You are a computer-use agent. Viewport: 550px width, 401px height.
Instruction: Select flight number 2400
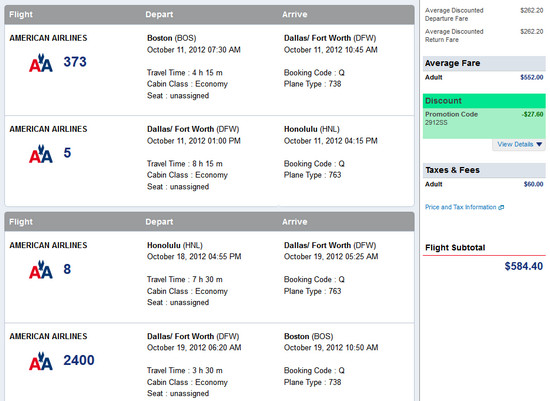tap(79, 360)
